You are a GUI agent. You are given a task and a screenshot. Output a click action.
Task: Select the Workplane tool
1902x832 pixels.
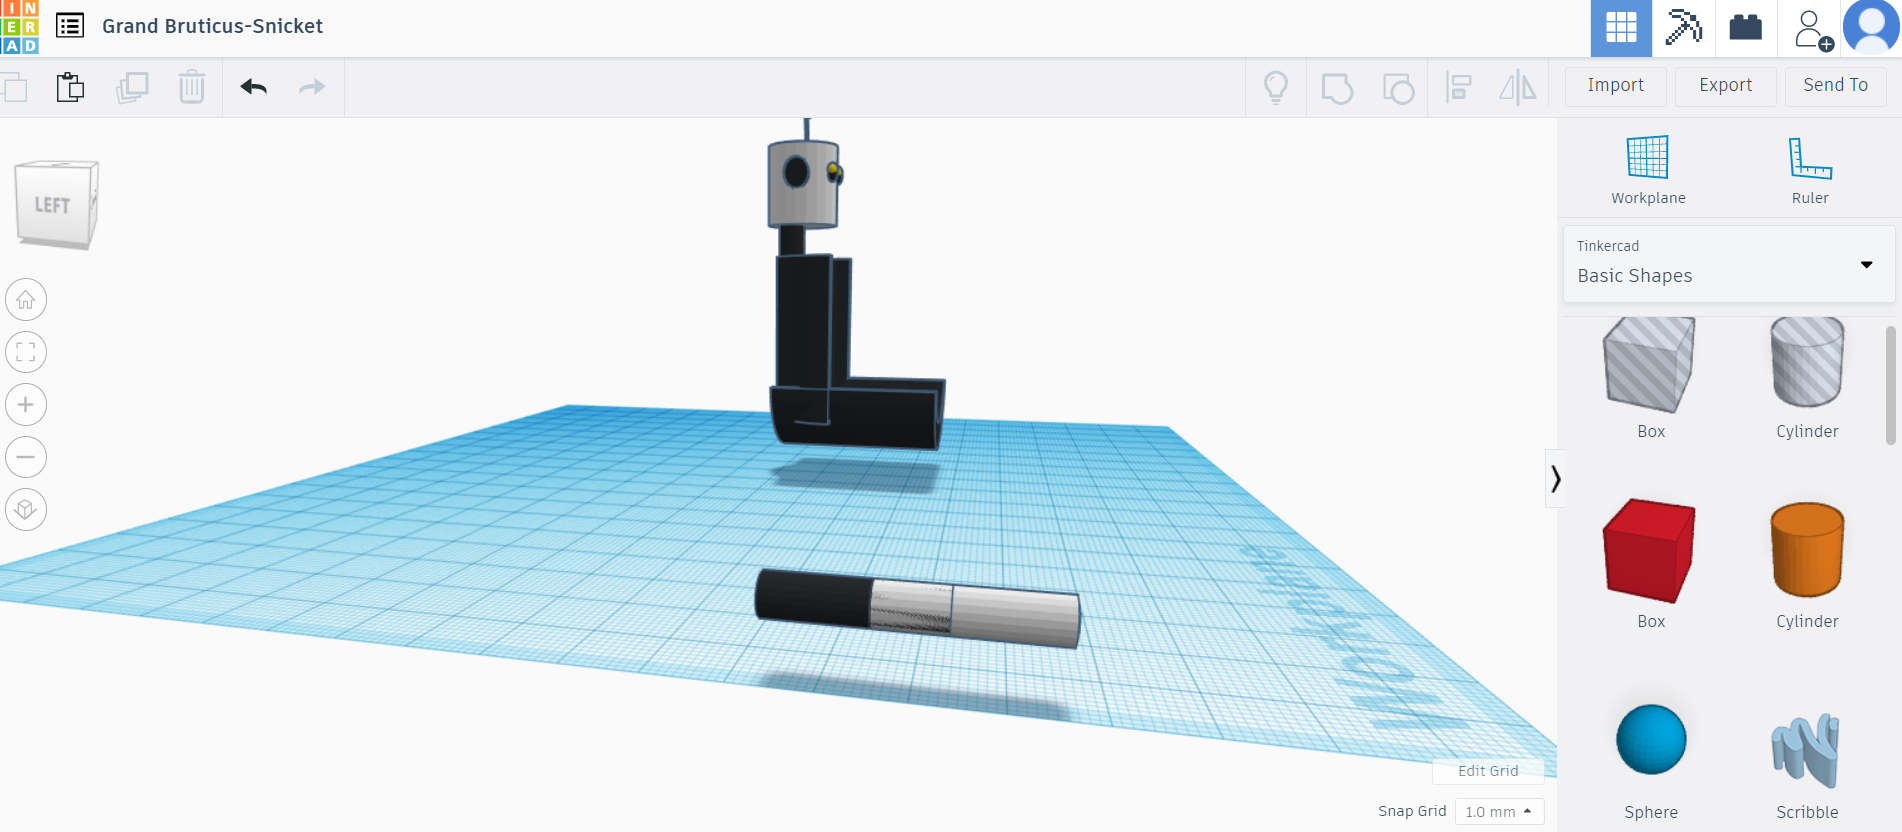[x=1648, y=170]
